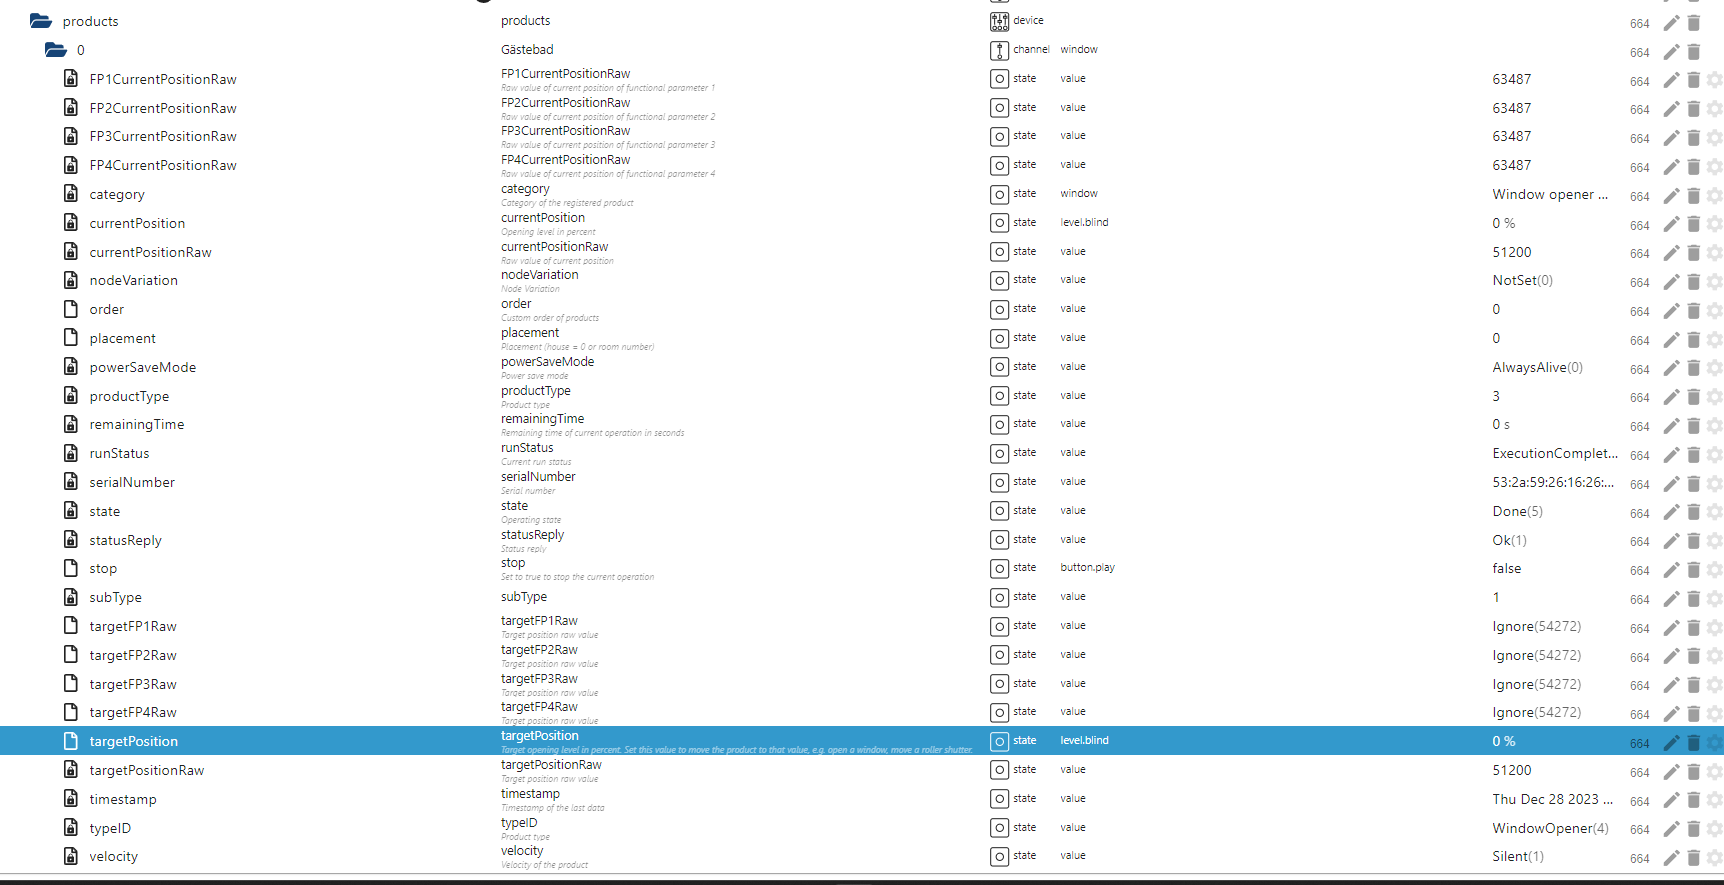Collapse the 0 channel folder
This screenshot has height=885, width=1724.
point(56,50)
